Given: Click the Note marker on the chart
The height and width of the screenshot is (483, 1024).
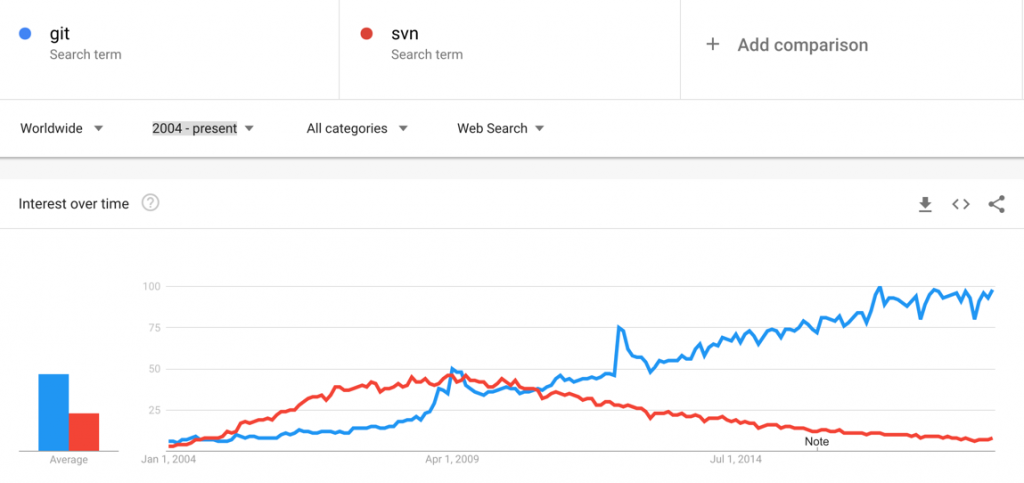Looking at the screenshot, I should point(817,441).
